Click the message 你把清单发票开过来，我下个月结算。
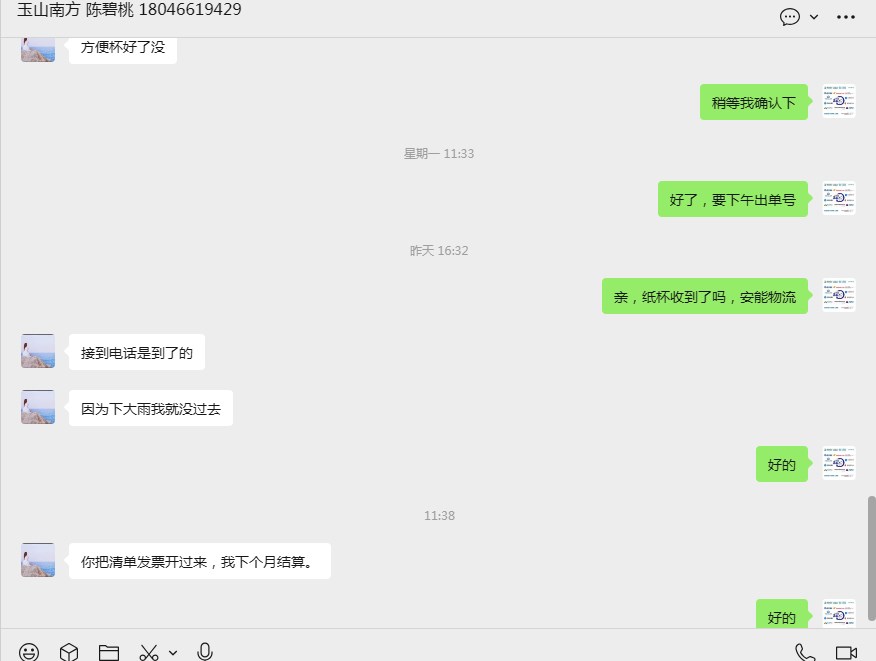Screen dimensions: 876x661 199,561
